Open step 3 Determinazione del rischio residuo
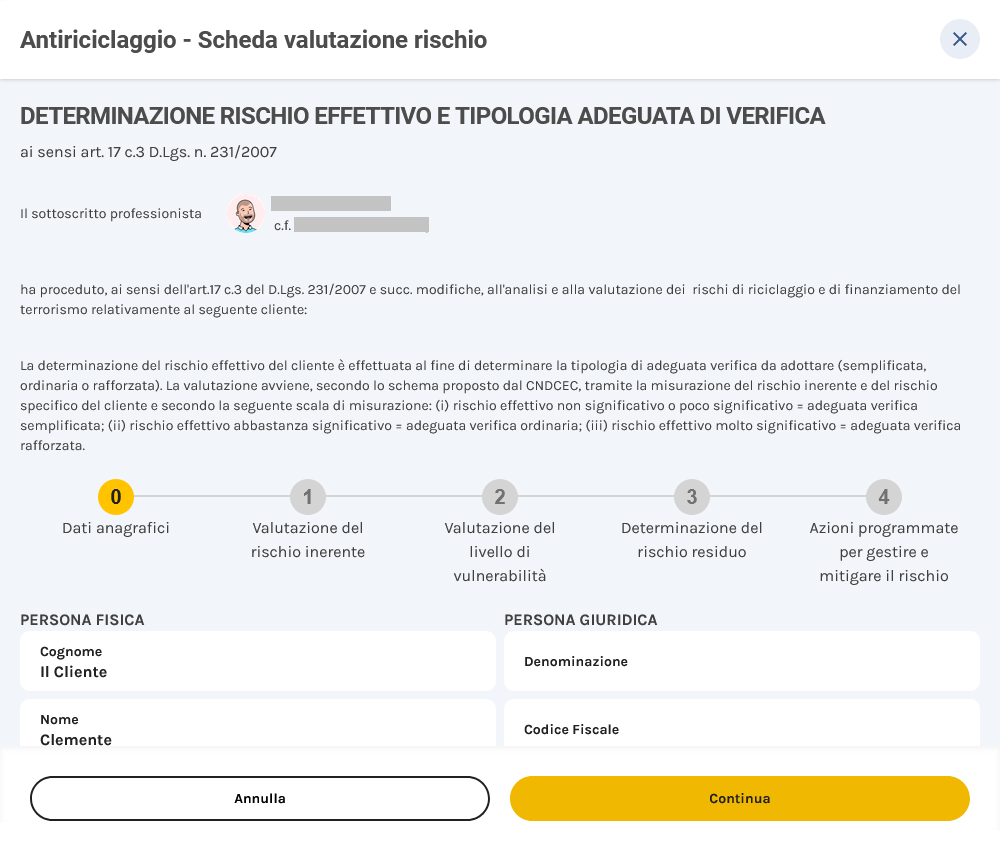1000x848 pixels. click(691, 497)
